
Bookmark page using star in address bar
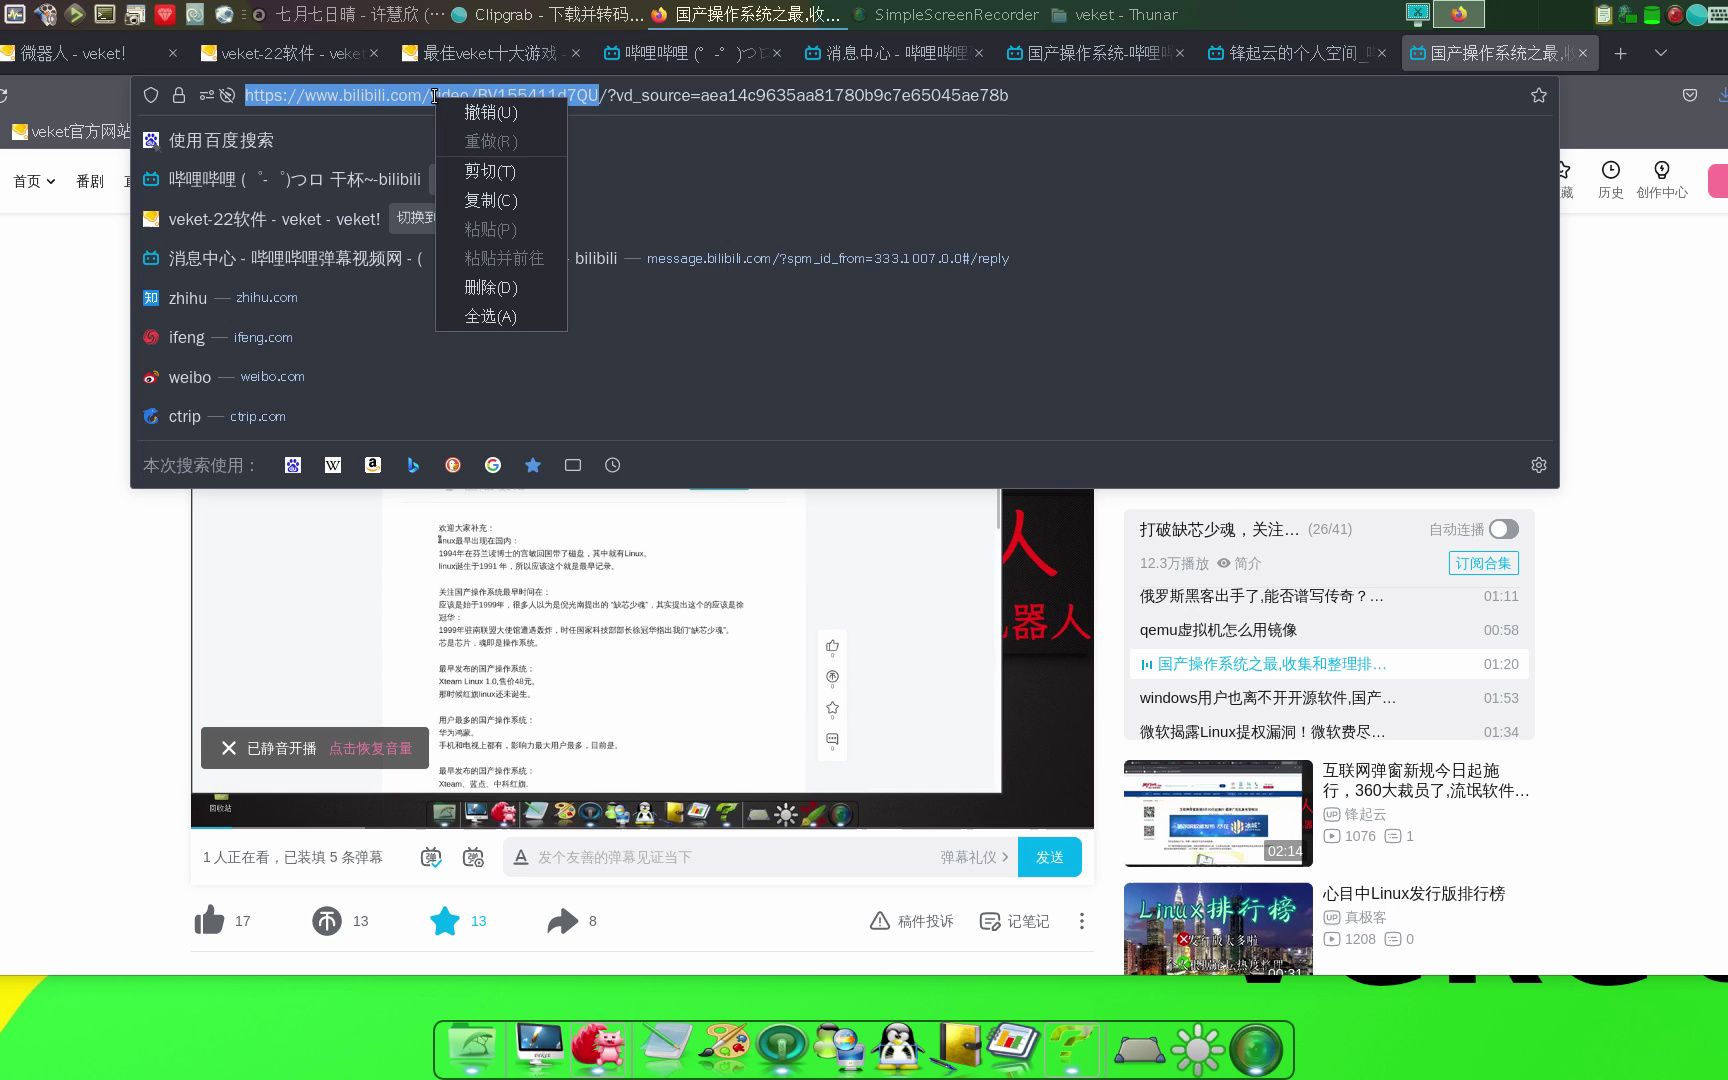[1538, 95]
